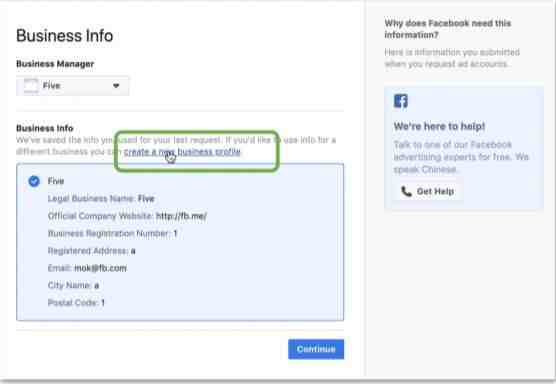Click the Why does Facebook need this information heading
This screenshot has width=556, height=384.
pos(448,29)
